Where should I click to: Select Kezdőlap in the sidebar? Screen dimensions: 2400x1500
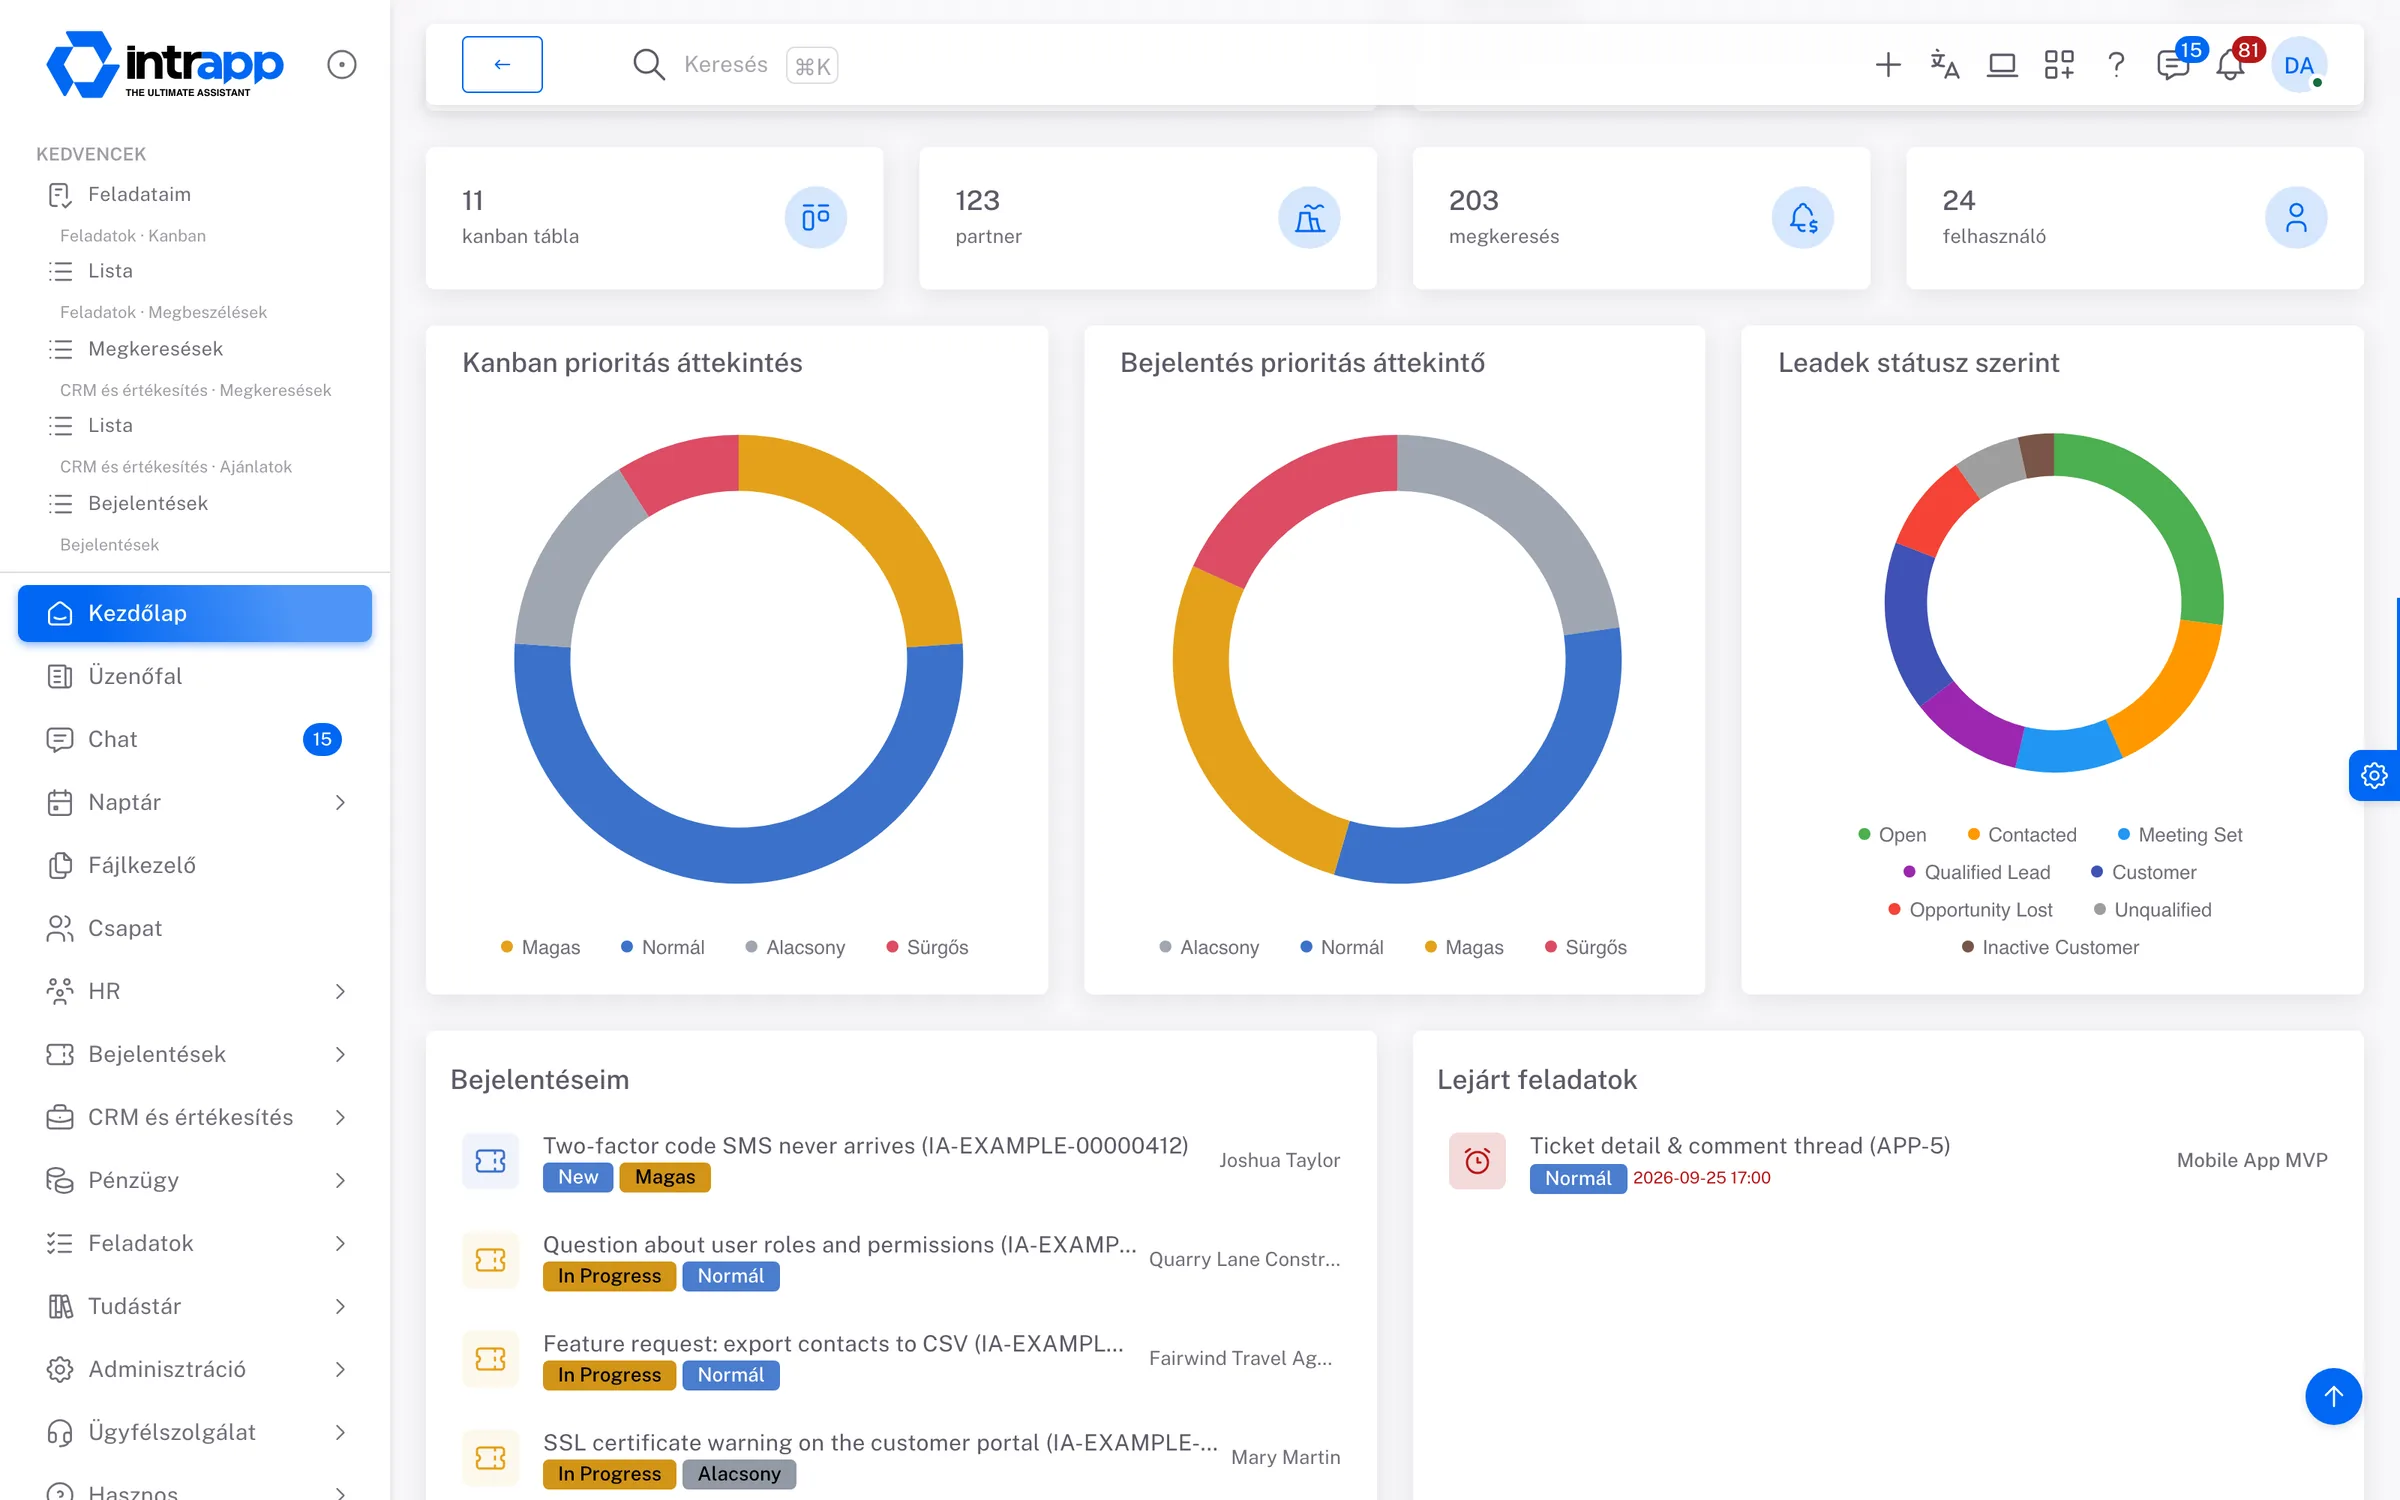[x=195, y=613]
